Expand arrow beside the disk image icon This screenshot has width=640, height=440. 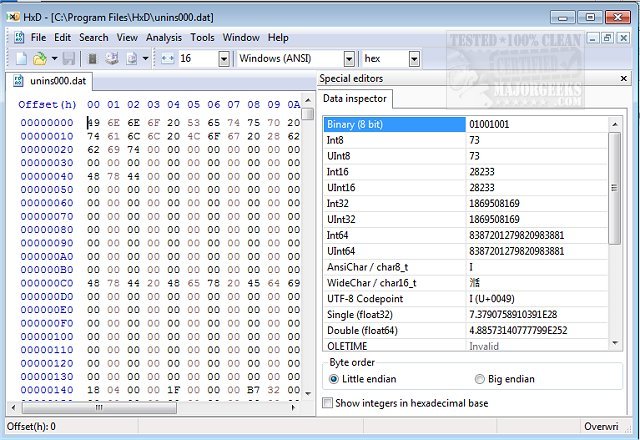pos(145,59)
